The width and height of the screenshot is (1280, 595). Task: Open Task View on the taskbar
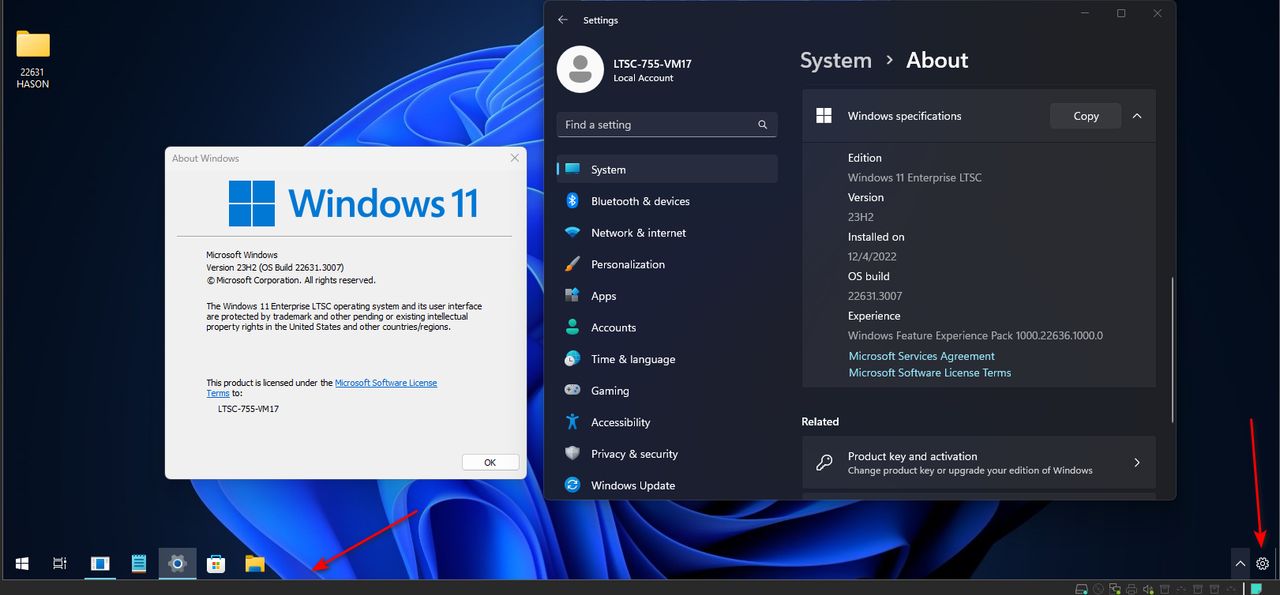pos(60,564)
